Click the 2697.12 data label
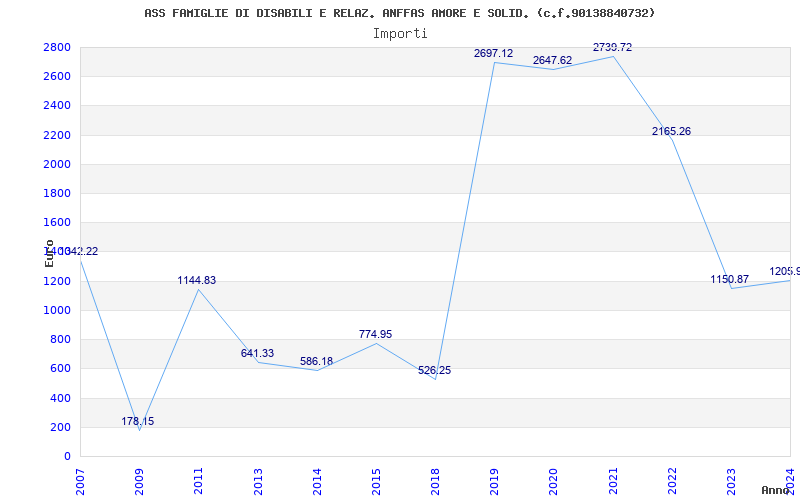 493,53
